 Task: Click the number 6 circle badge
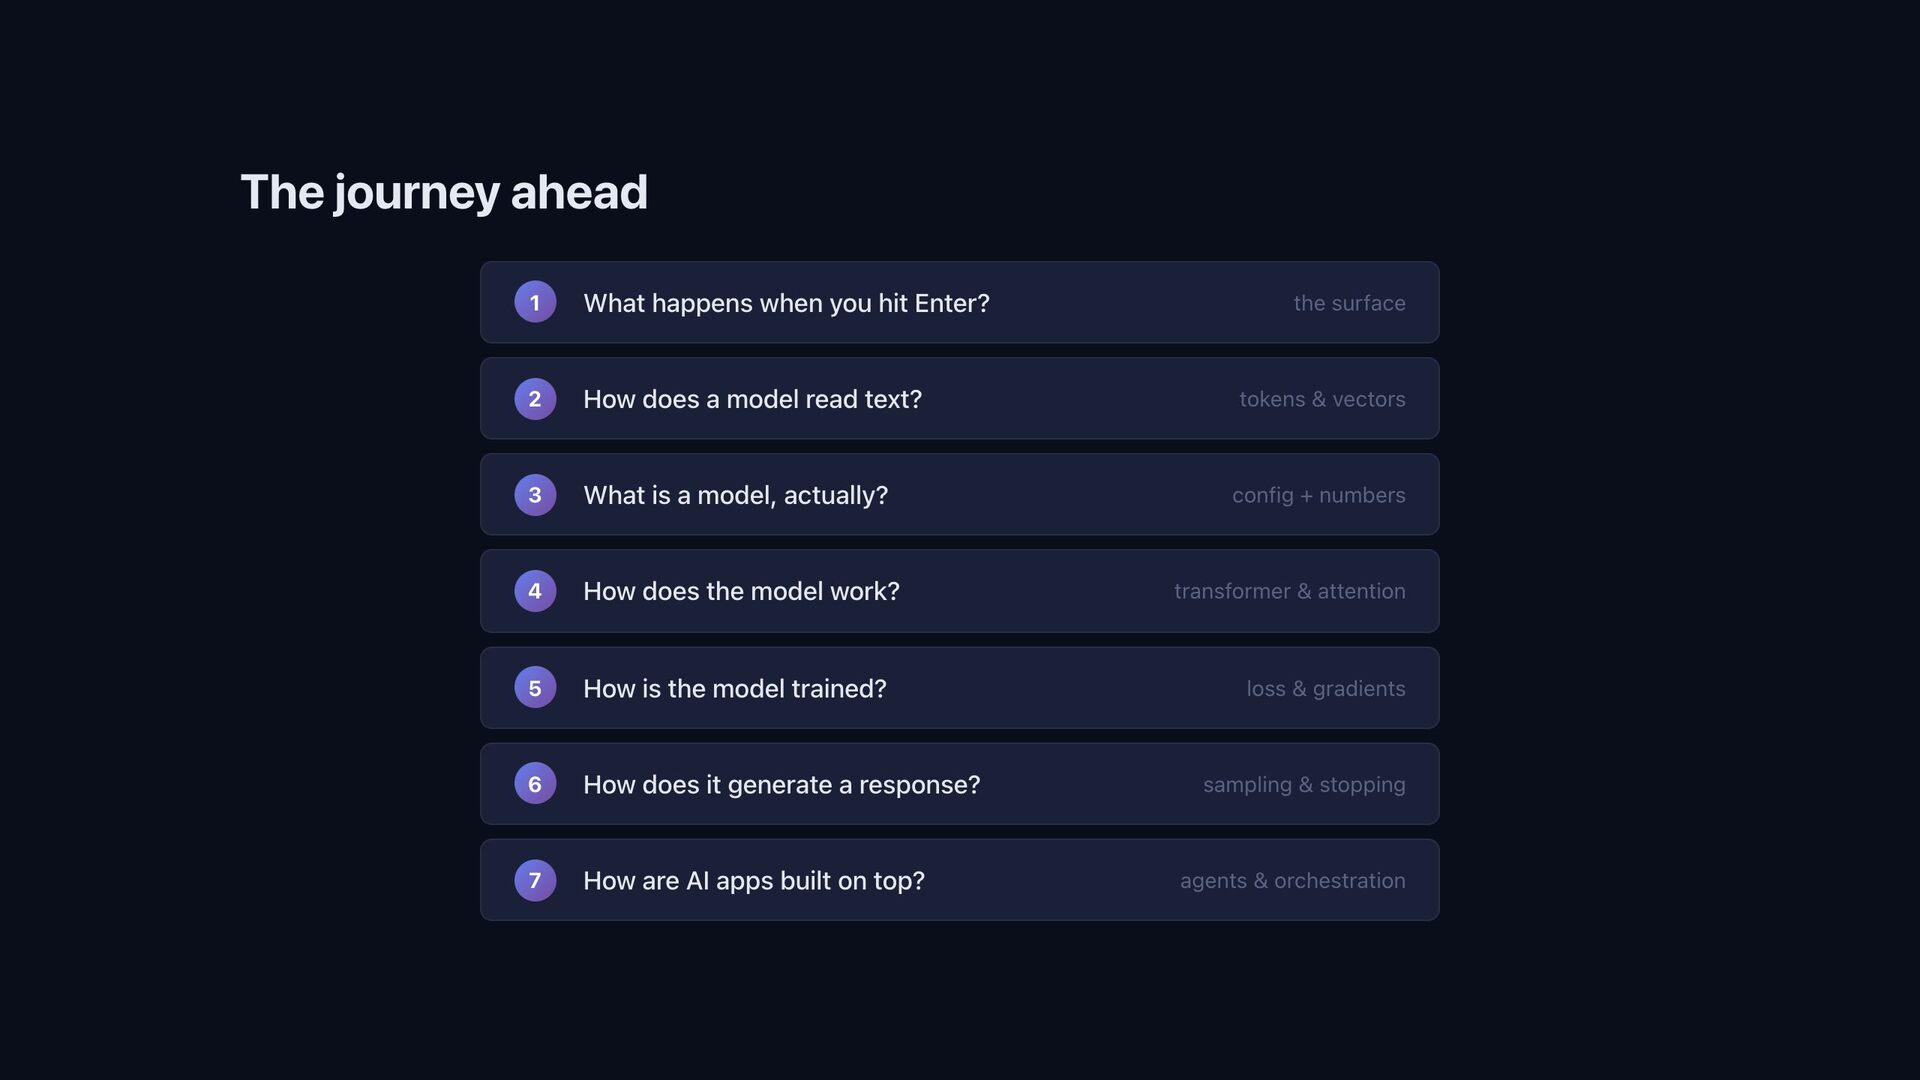pyautogui.click(x=535, y=784)
